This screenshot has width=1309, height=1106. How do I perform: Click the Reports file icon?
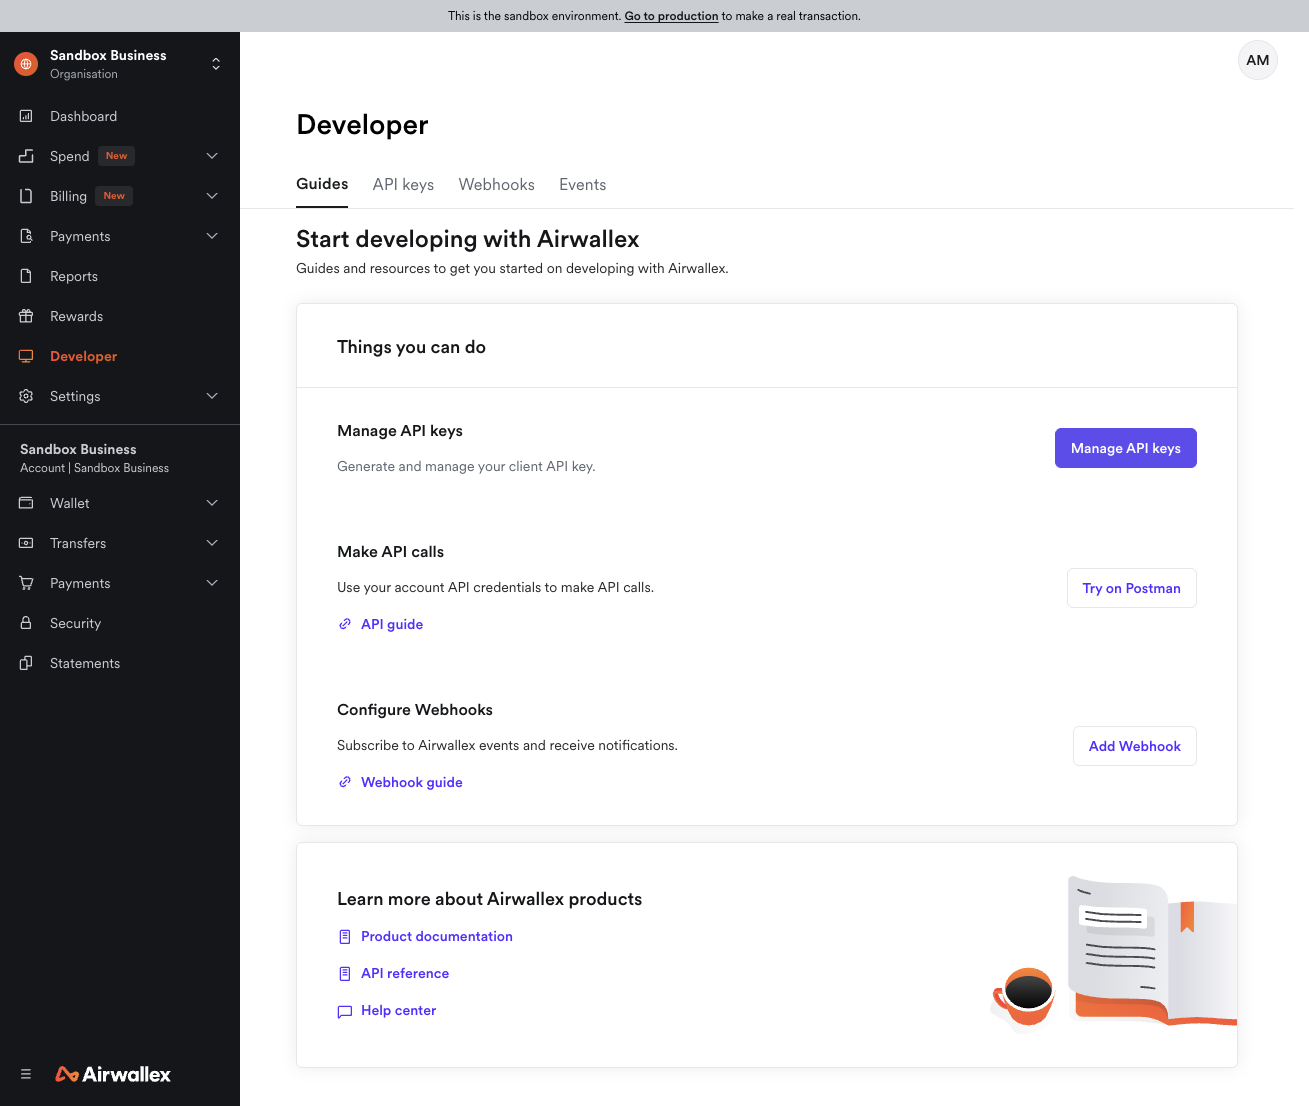[x=26, y=276]
